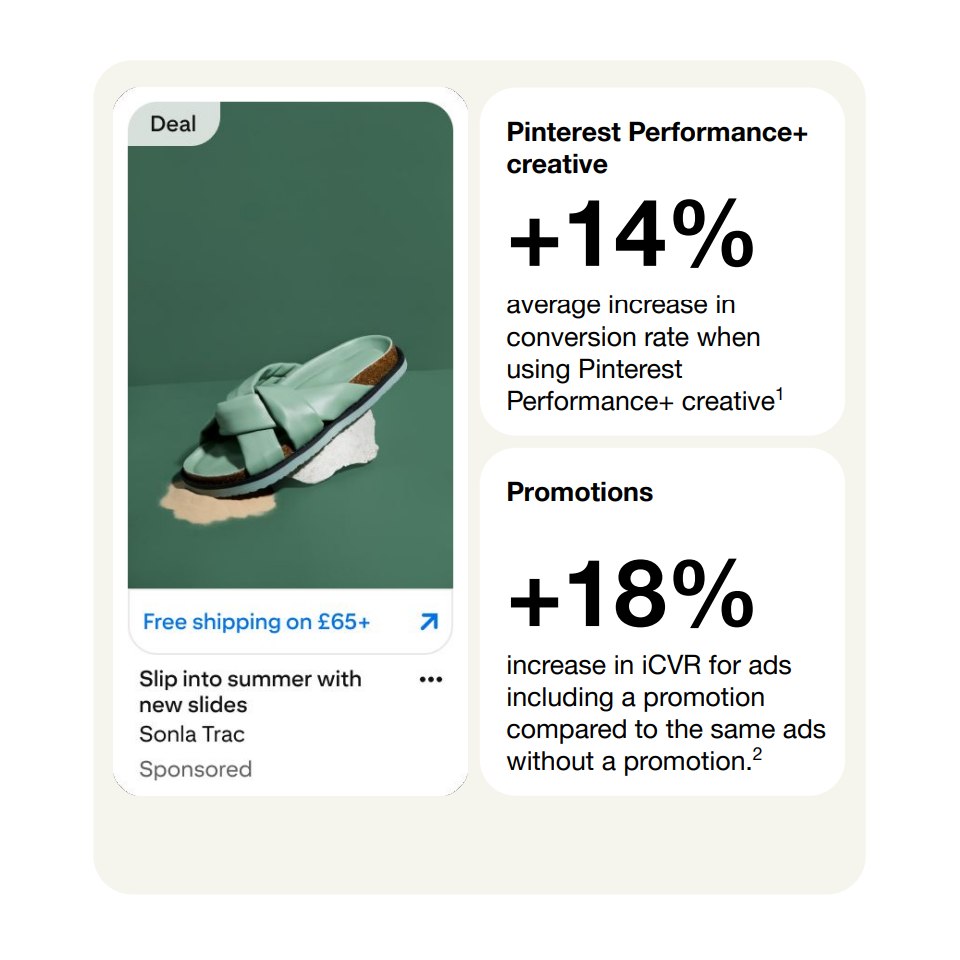Image resolution: width=960 pixels, height=960 pixels.
Task: Click the blue arrow icon beside free shipping
Action: 429,621
